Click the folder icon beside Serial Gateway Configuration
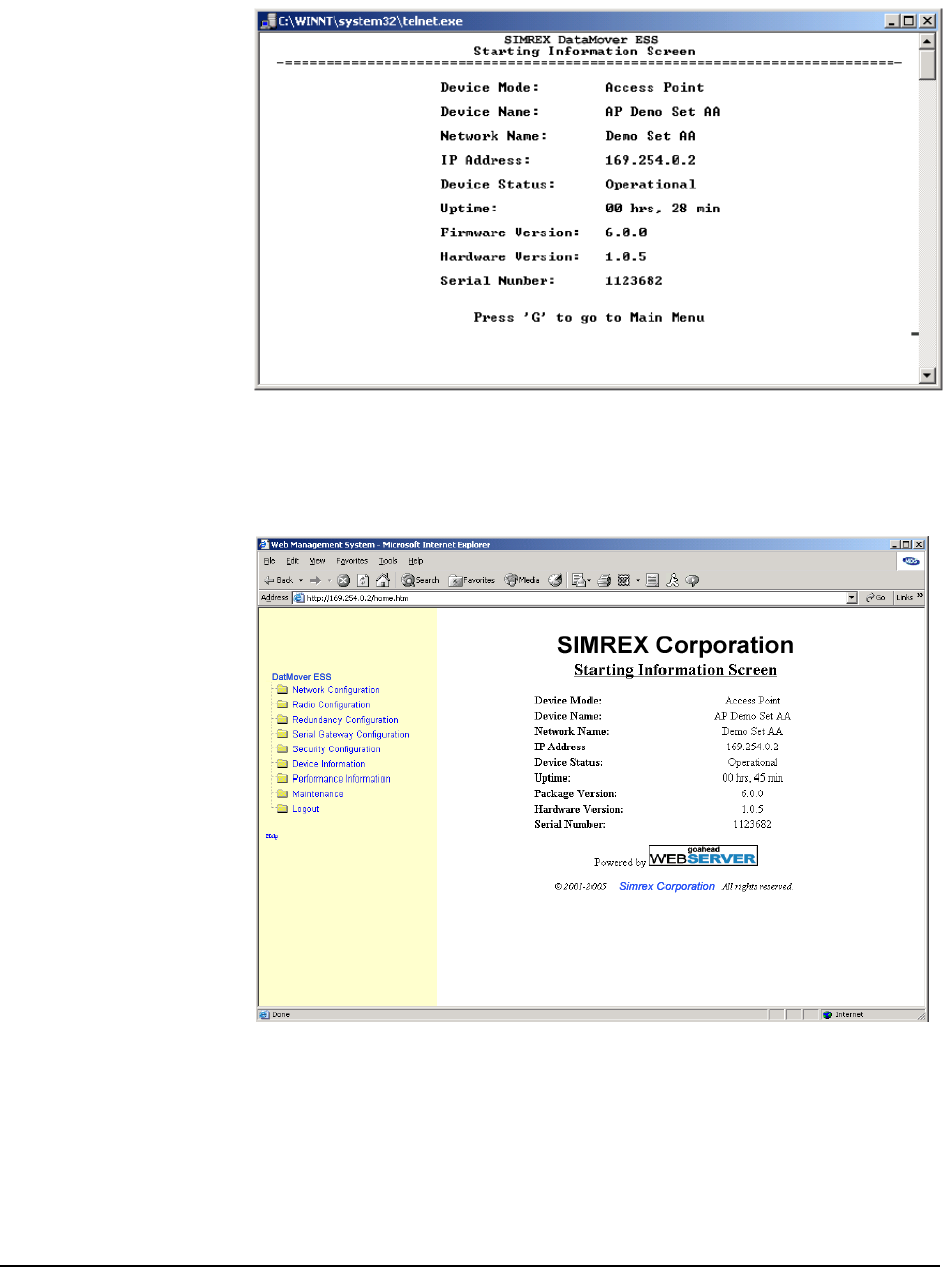This screenshot has width=950, height=1267. (x=282, y=734)
